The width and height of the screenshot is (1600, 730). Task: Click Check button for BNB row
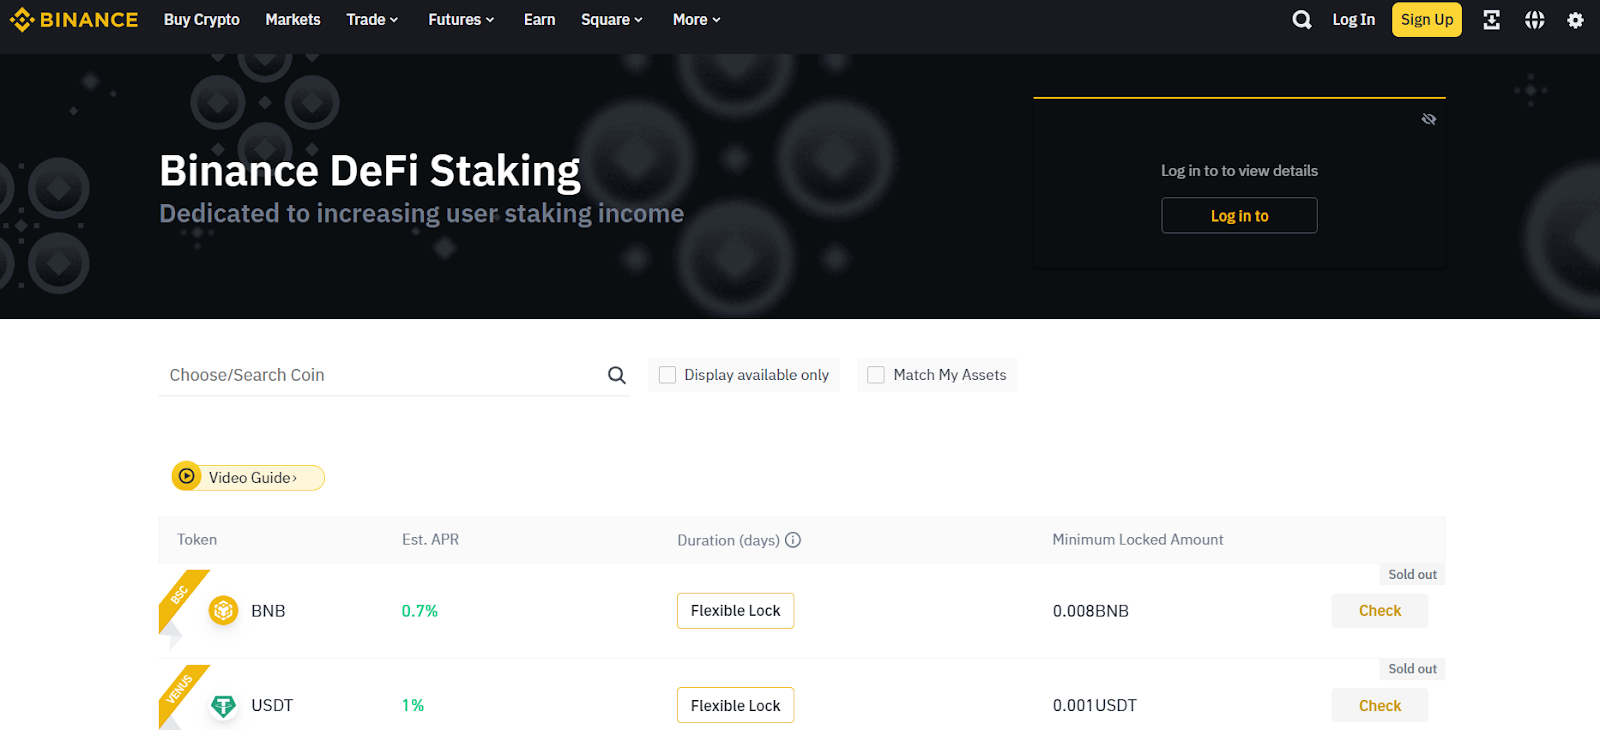[1380, 611]
